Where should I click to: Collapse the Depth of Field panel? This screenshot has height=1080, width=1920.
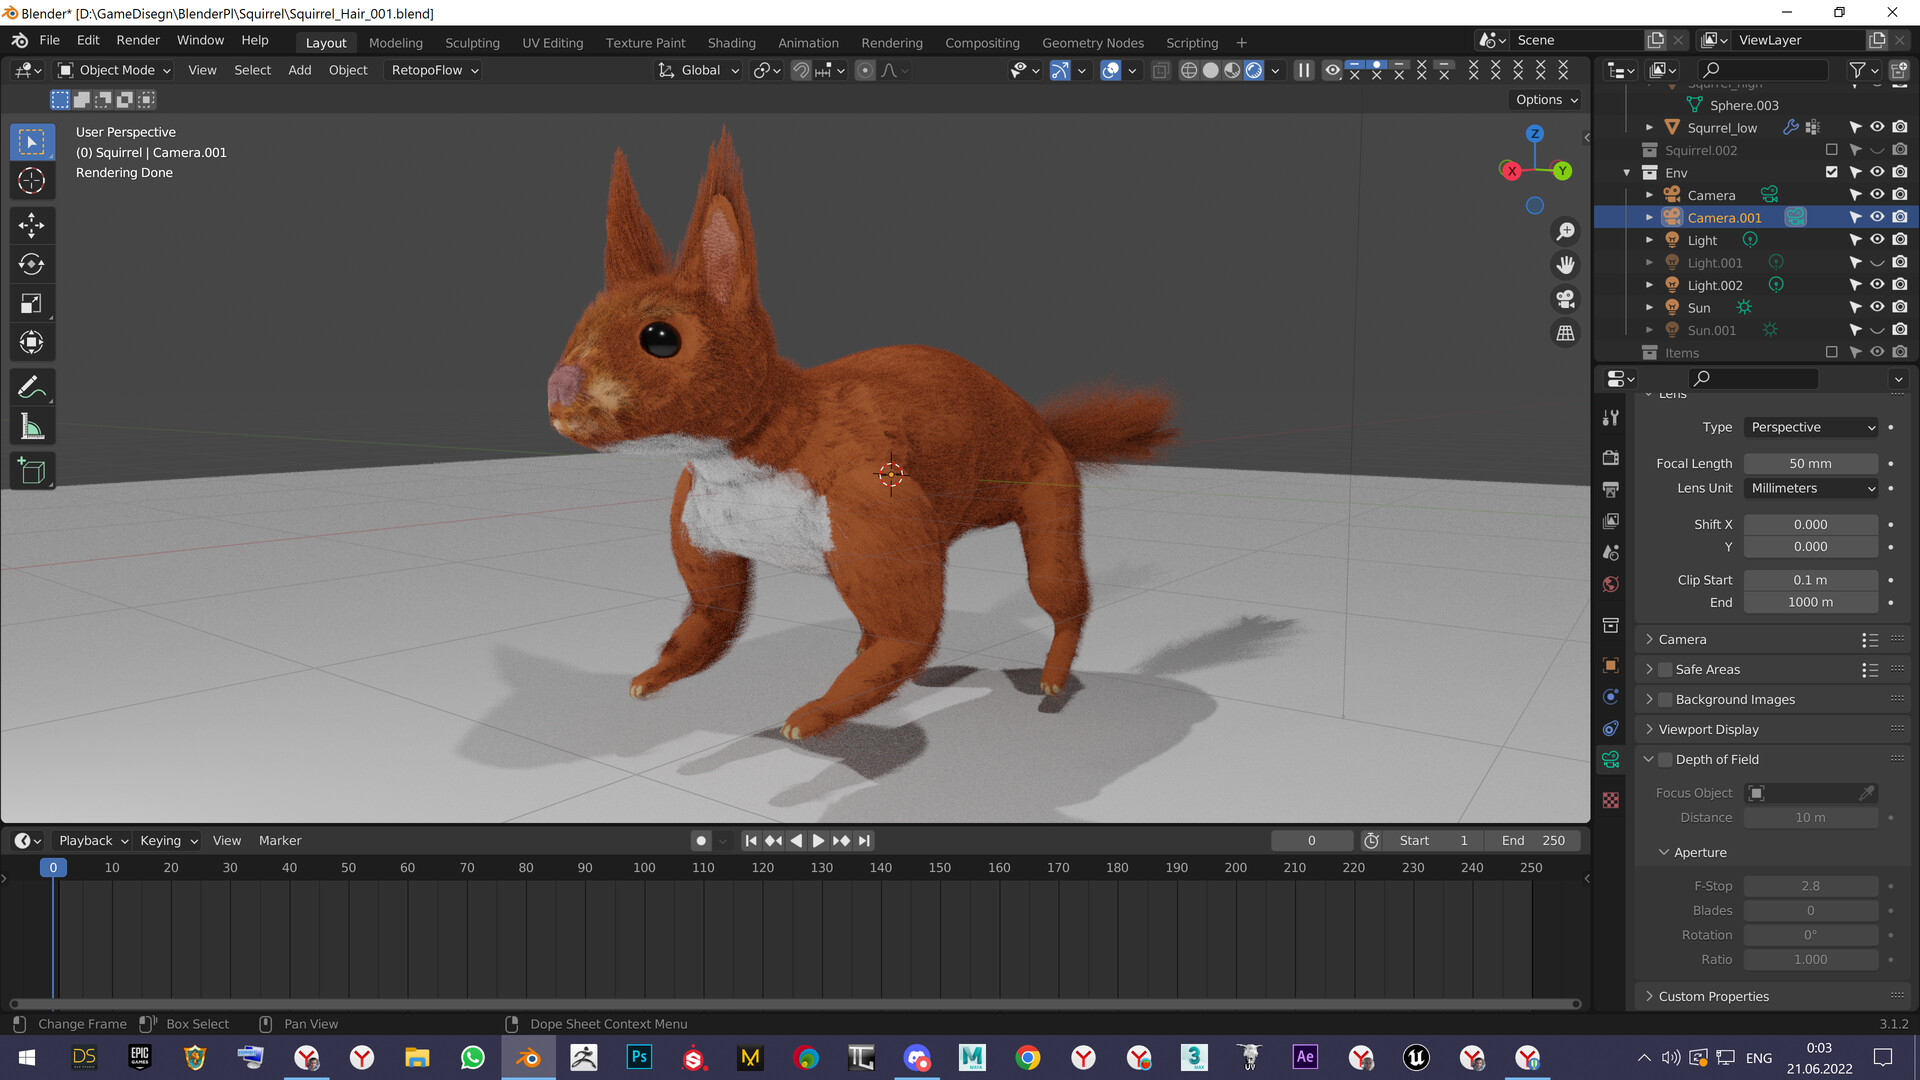click(x=1649, y=759)
